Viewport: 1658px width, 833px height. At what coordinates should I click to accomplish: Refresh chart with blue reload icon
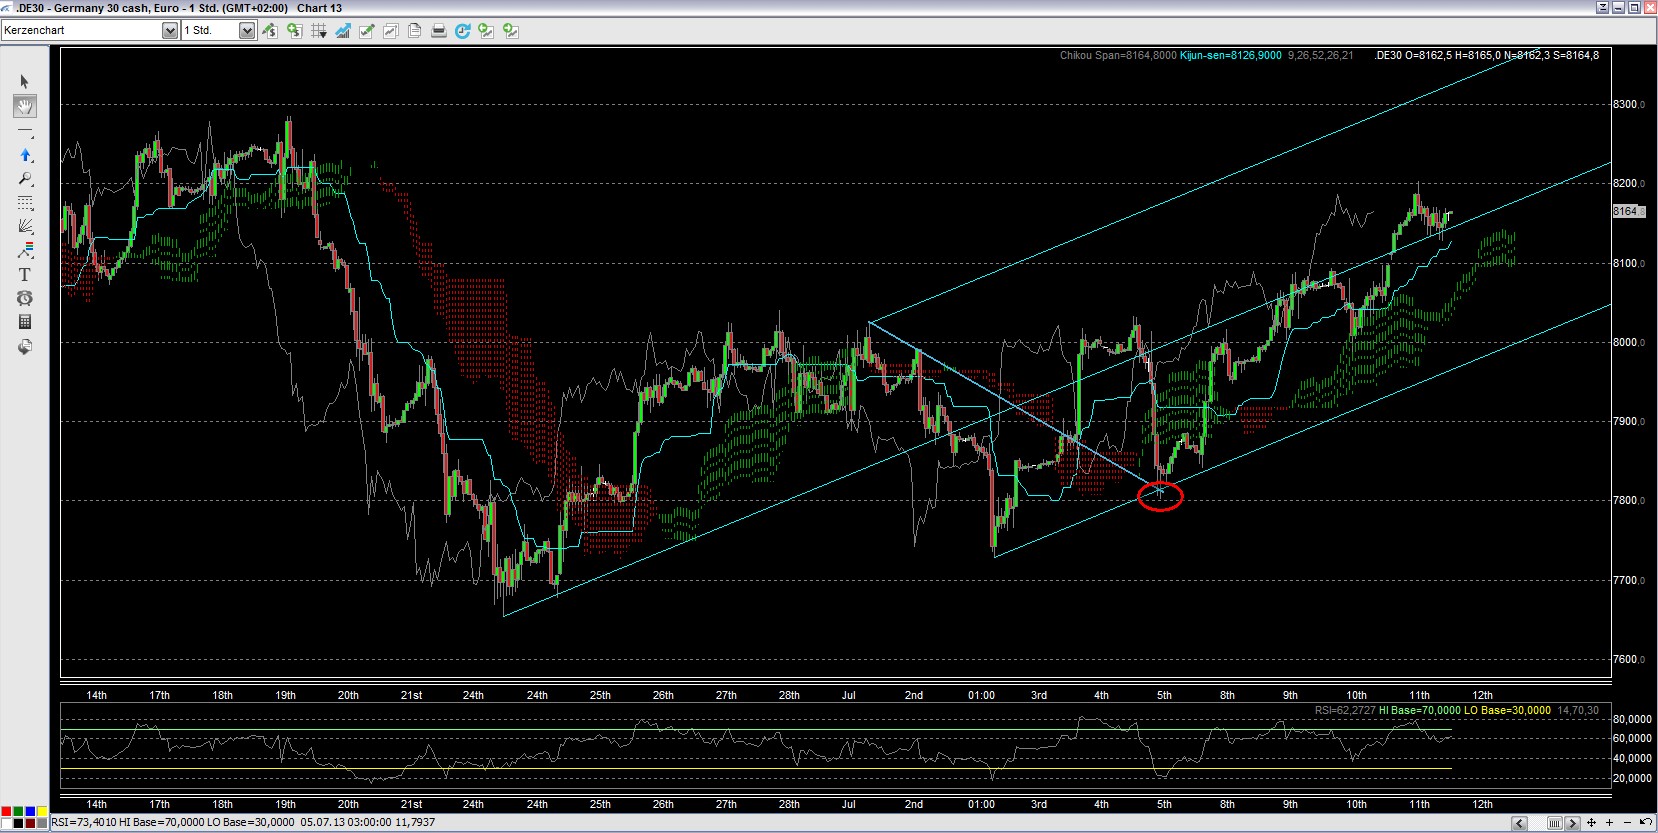pyautogui.click(x=462, y=31)
